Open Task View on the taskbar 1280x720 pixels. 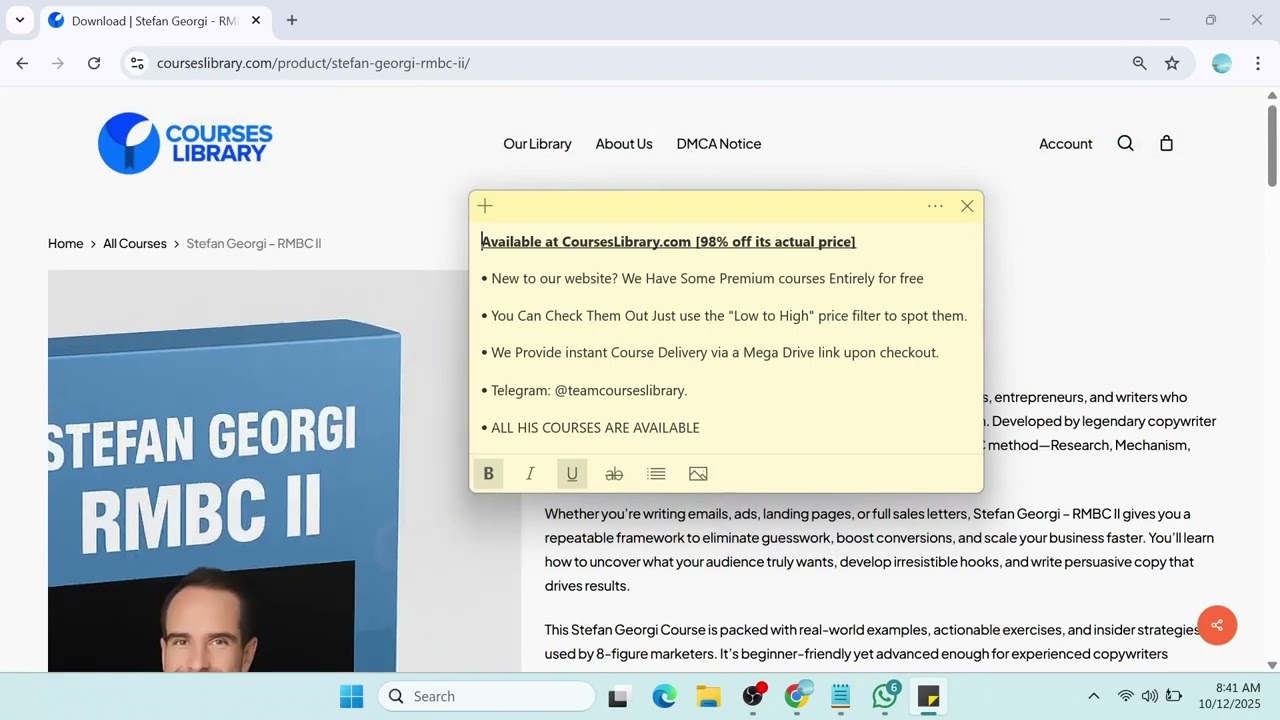point(618,696)
